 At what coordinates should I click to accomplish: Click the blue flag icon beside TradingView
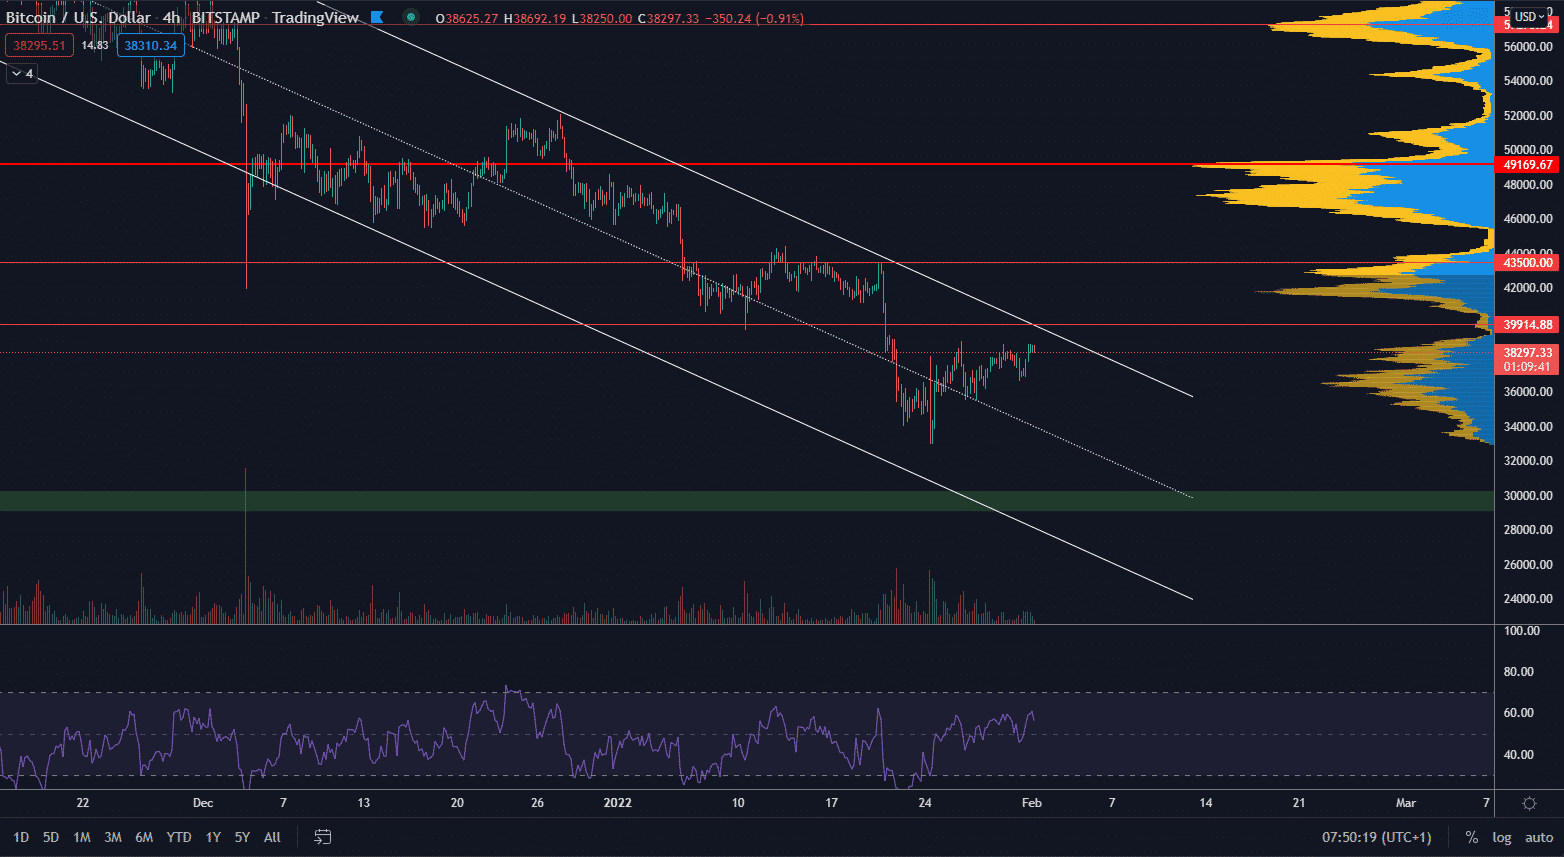tap(377, 17)
